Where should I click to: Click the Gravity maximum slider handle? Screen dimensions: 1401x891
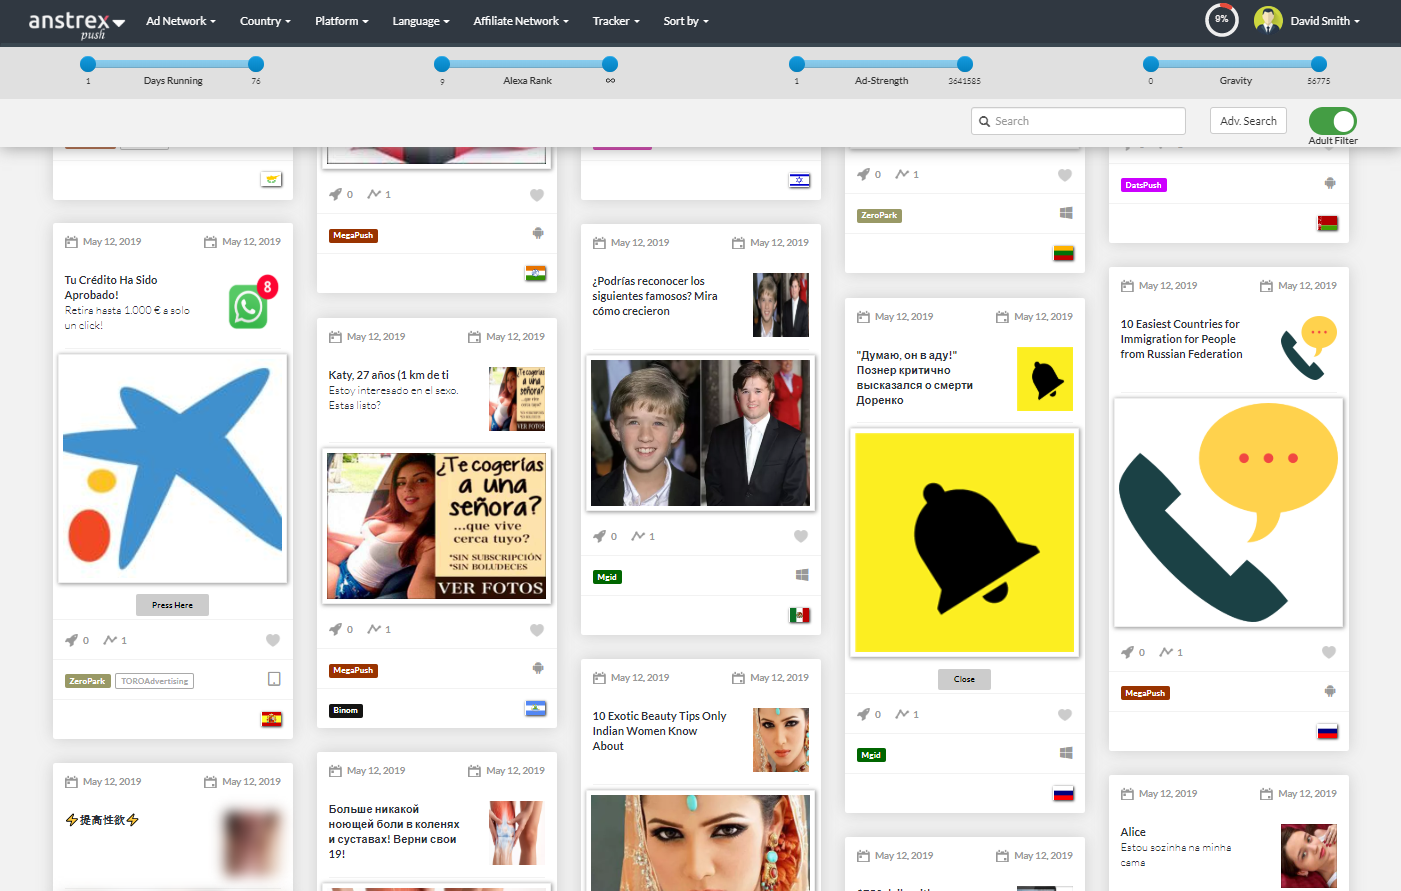[1319, 64]
